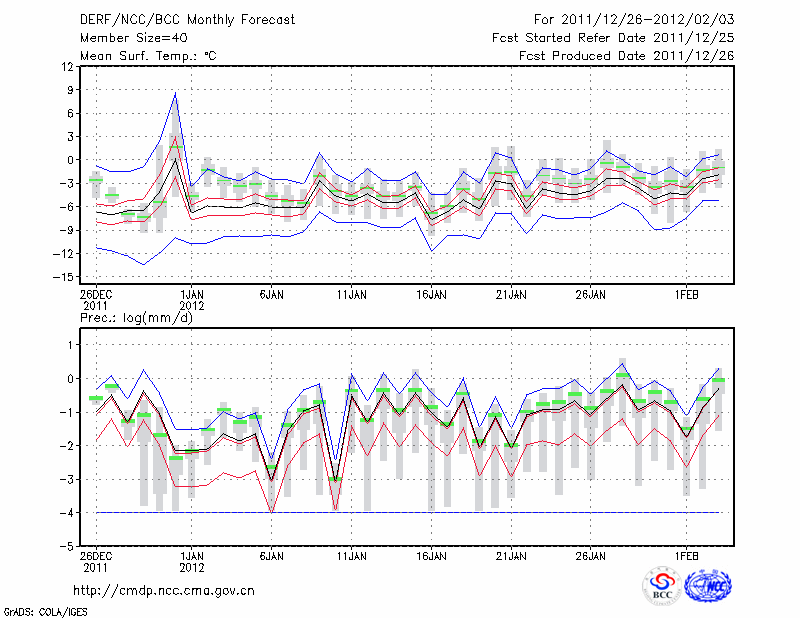Screen dimensions: 800x618
Task: Select the Member Size=40 label
Action: (126, 37)
